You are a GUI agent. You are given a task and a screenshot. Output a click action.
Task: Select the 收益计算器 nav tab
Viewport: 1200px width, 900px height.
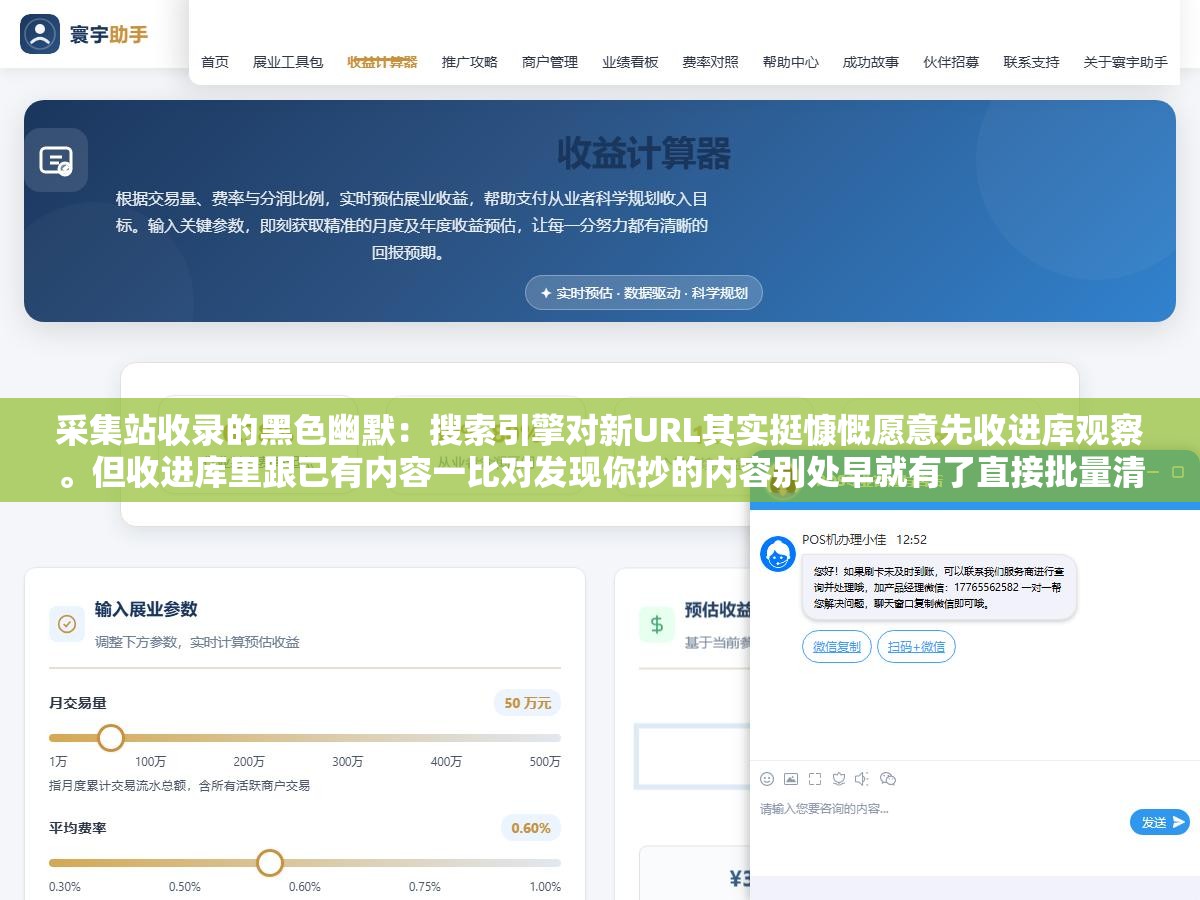click(x=382, y=62)
